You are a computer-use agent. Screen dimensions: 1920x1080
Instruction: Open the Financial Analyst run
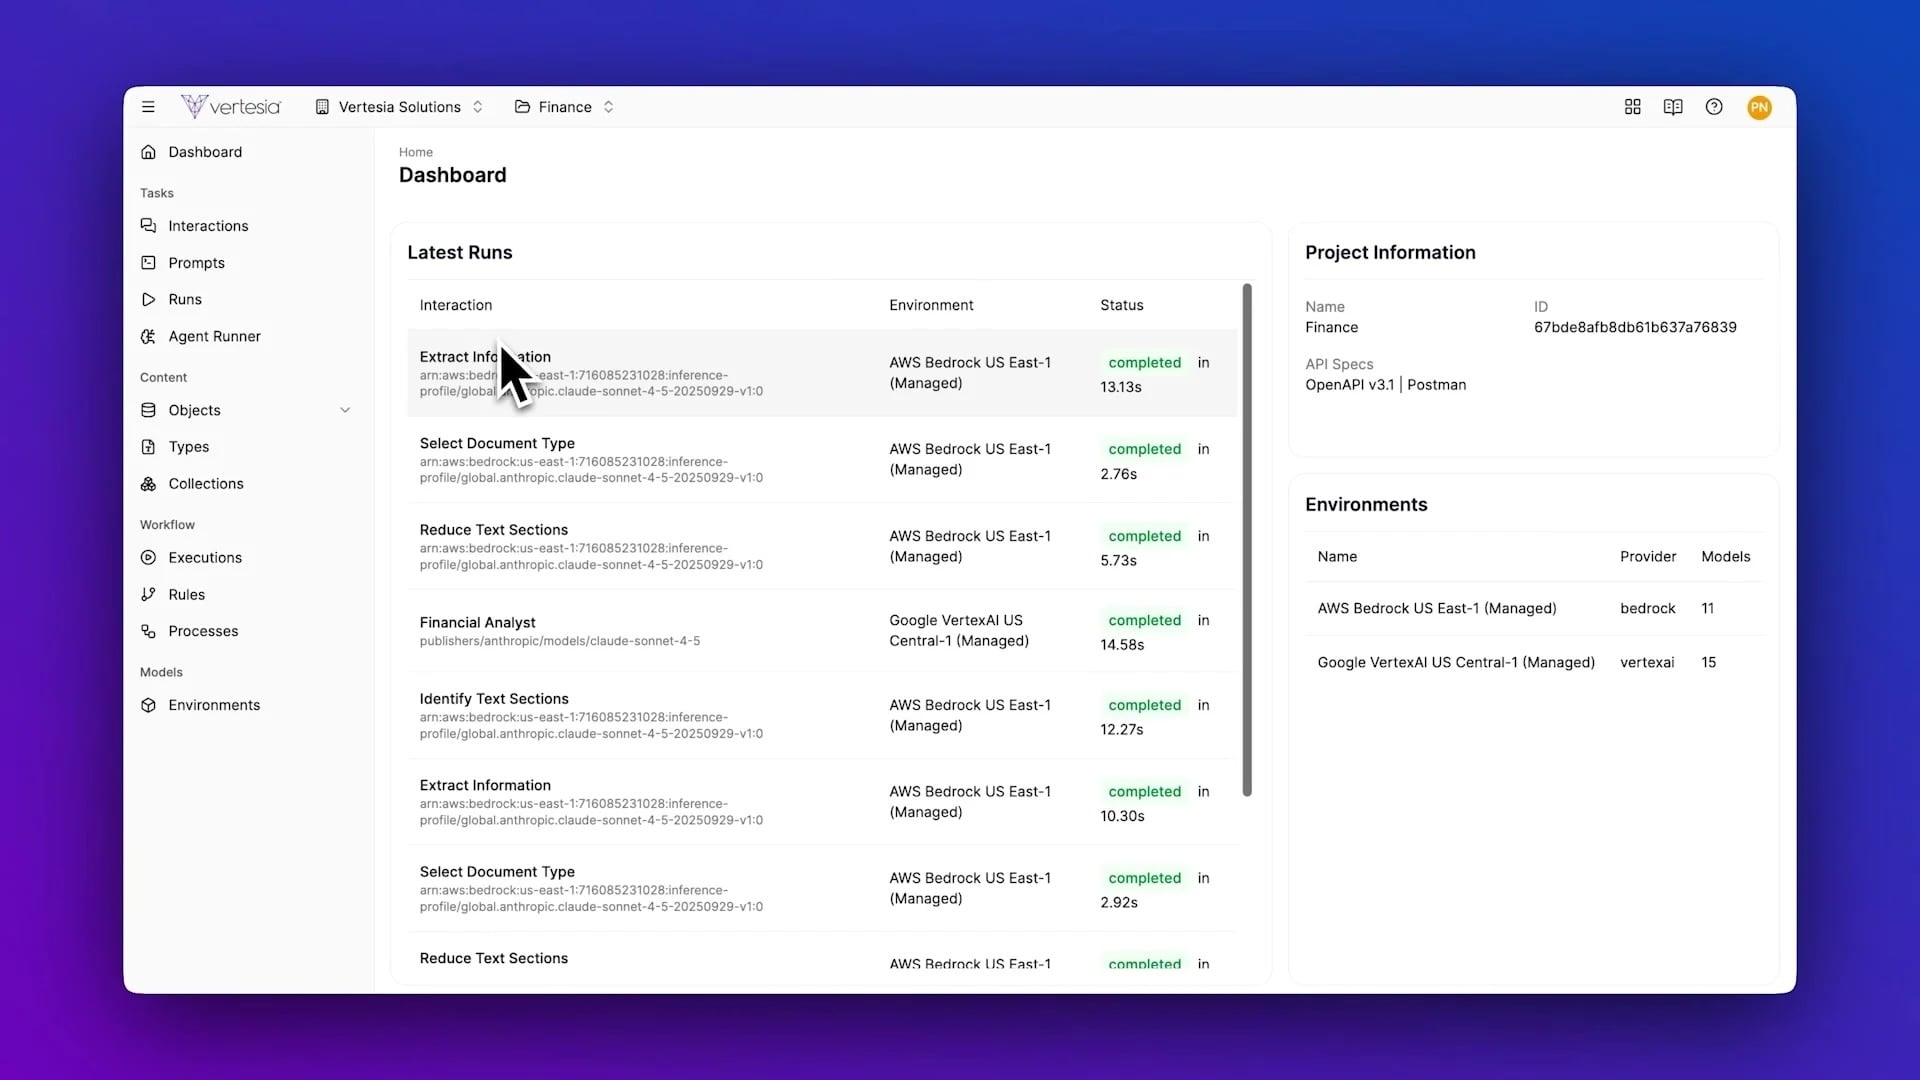pyautogui.click(x=822, y=631)
